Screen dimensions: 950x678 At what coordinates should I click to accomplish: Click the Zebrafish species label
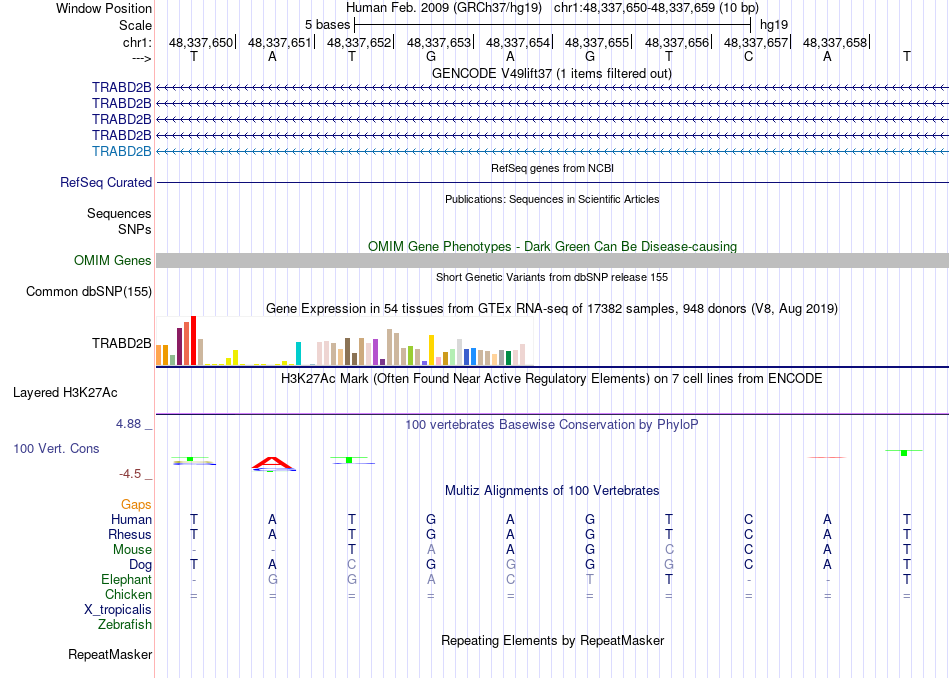125,625
